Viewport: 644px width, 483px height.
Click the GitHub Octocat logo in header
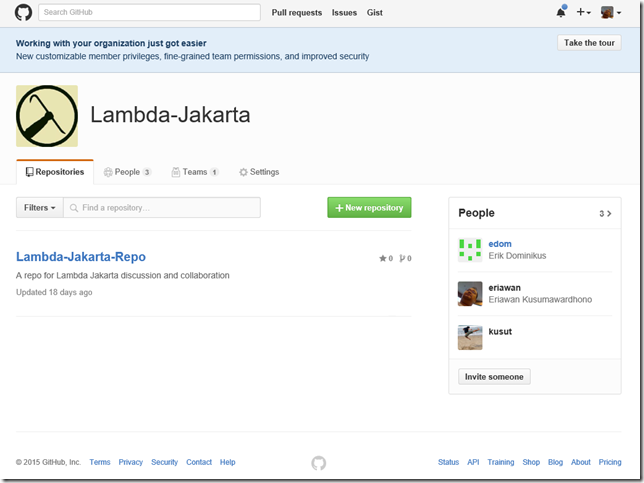click(23, 13)
